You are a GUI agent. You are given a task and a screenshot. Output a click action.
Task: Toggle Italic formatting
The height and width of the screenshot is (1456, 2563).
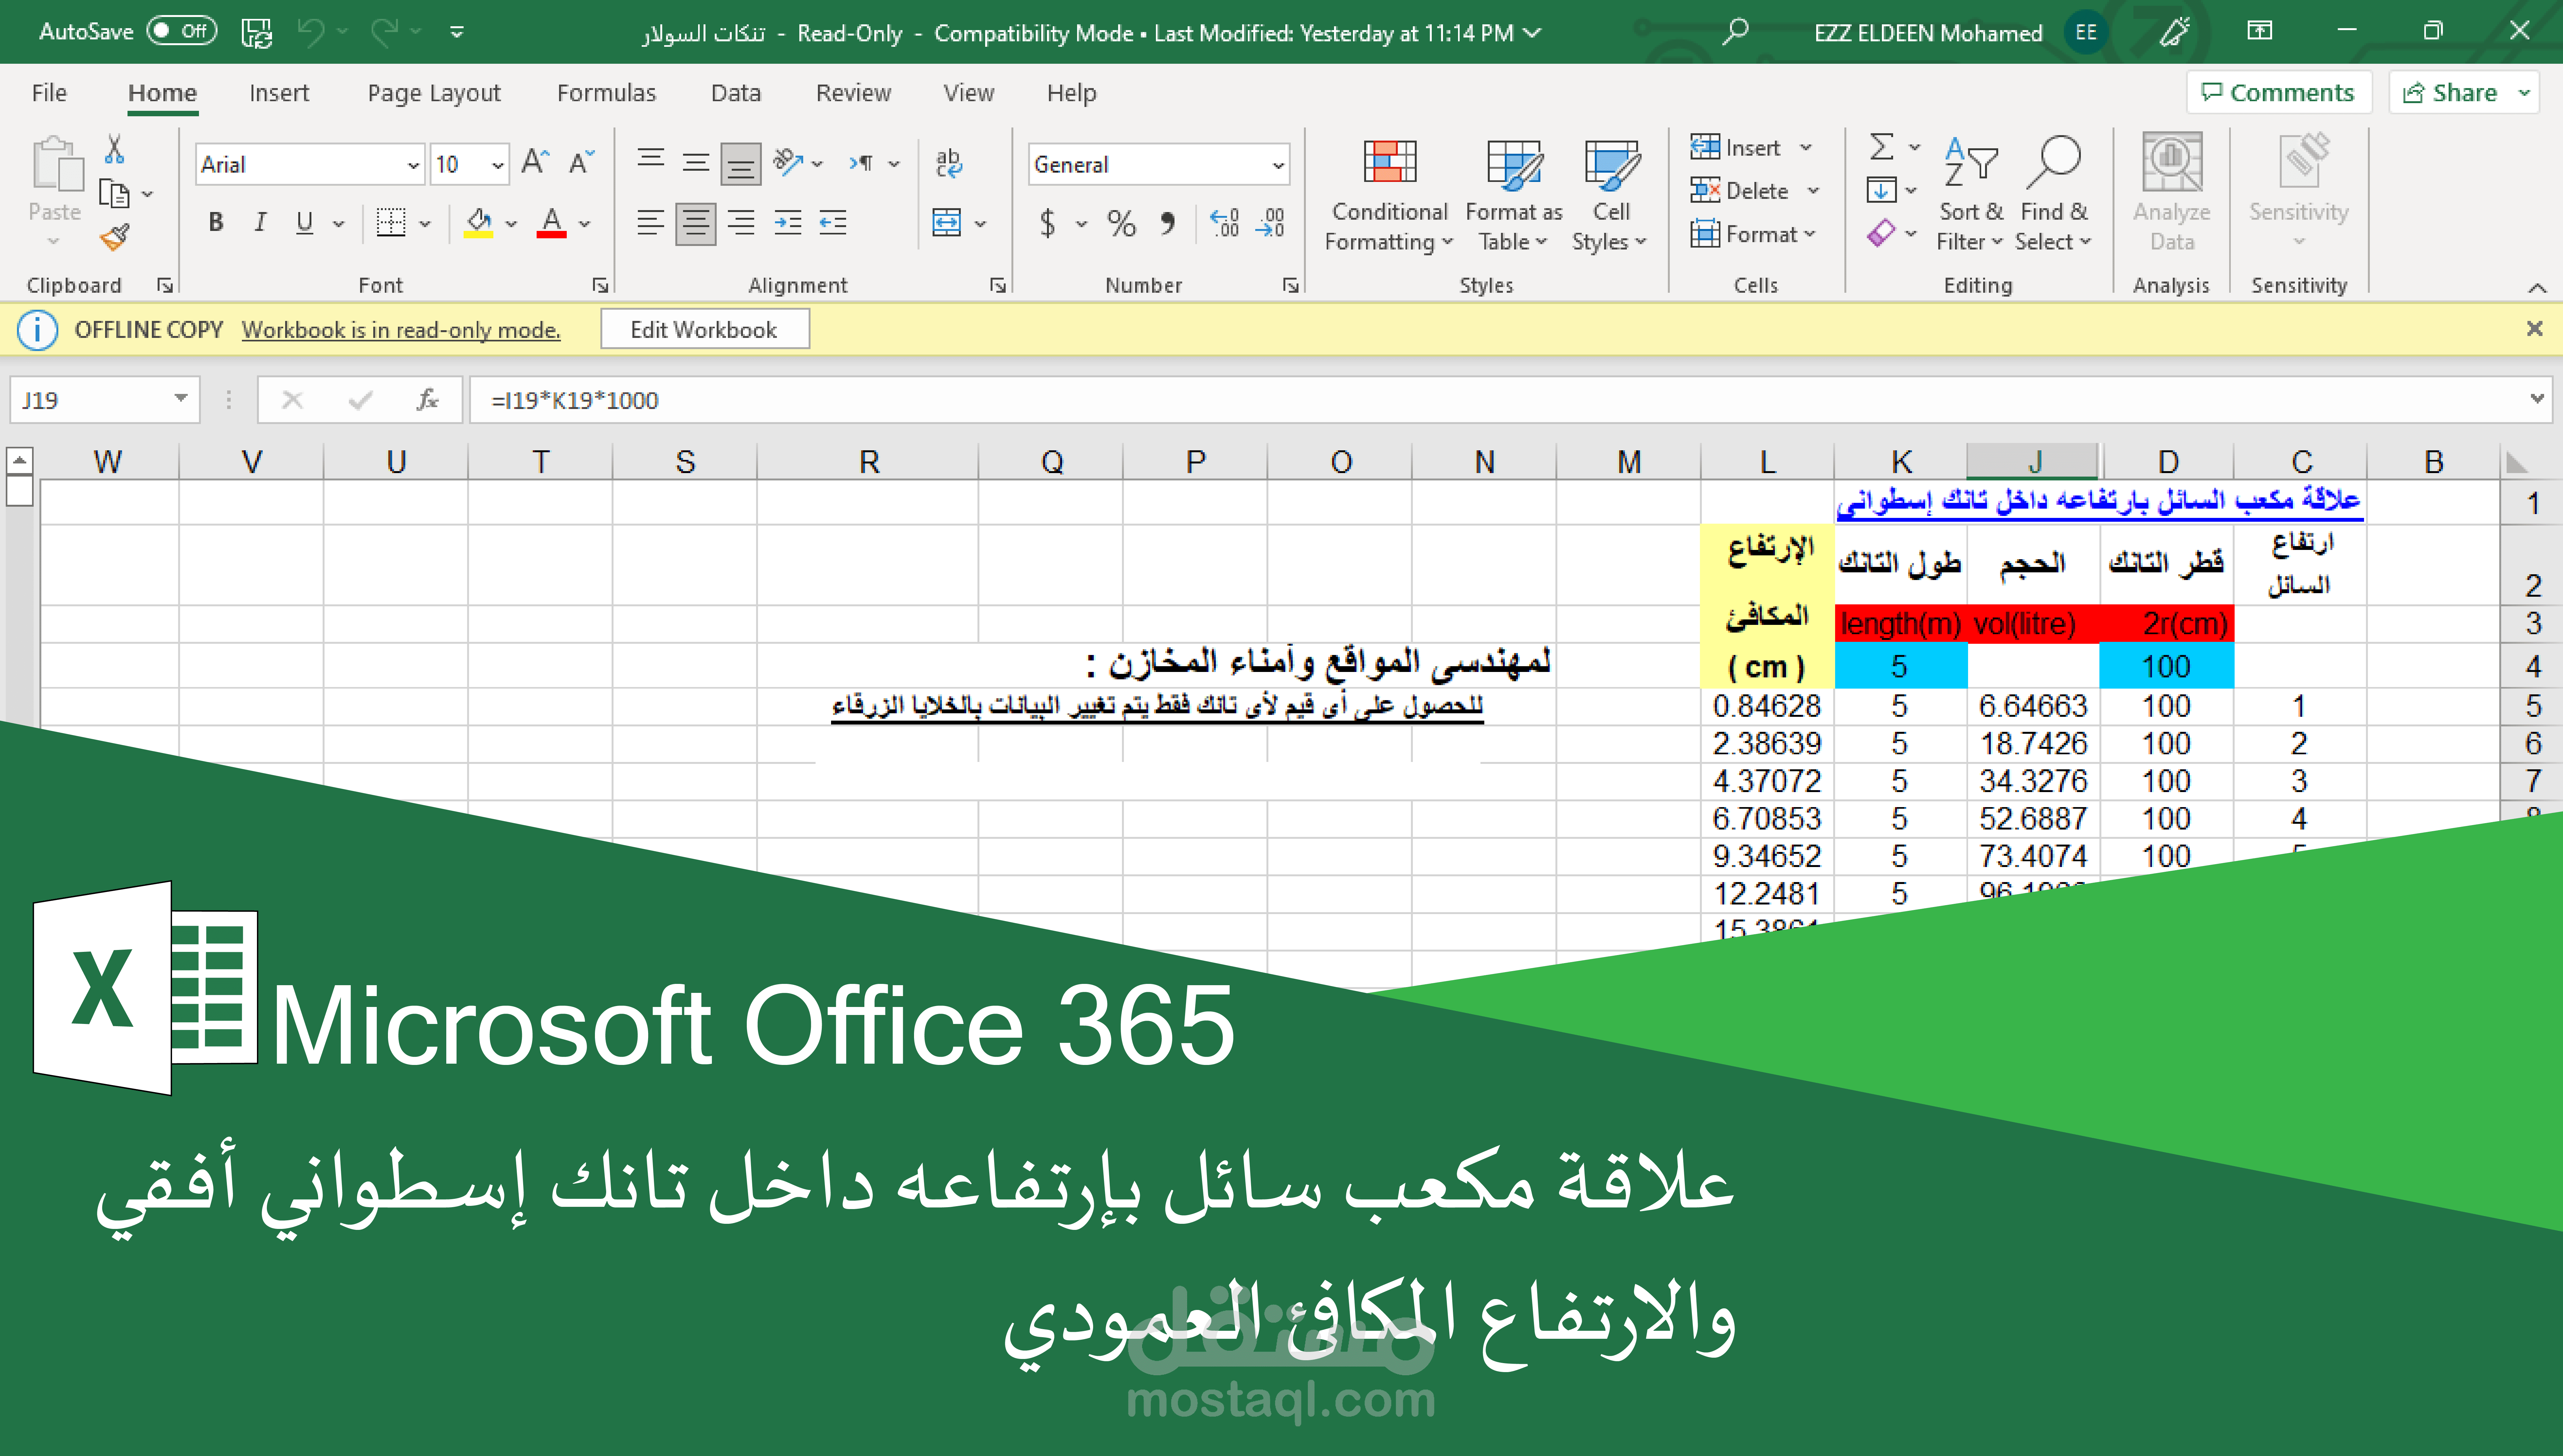click(260, 222)
